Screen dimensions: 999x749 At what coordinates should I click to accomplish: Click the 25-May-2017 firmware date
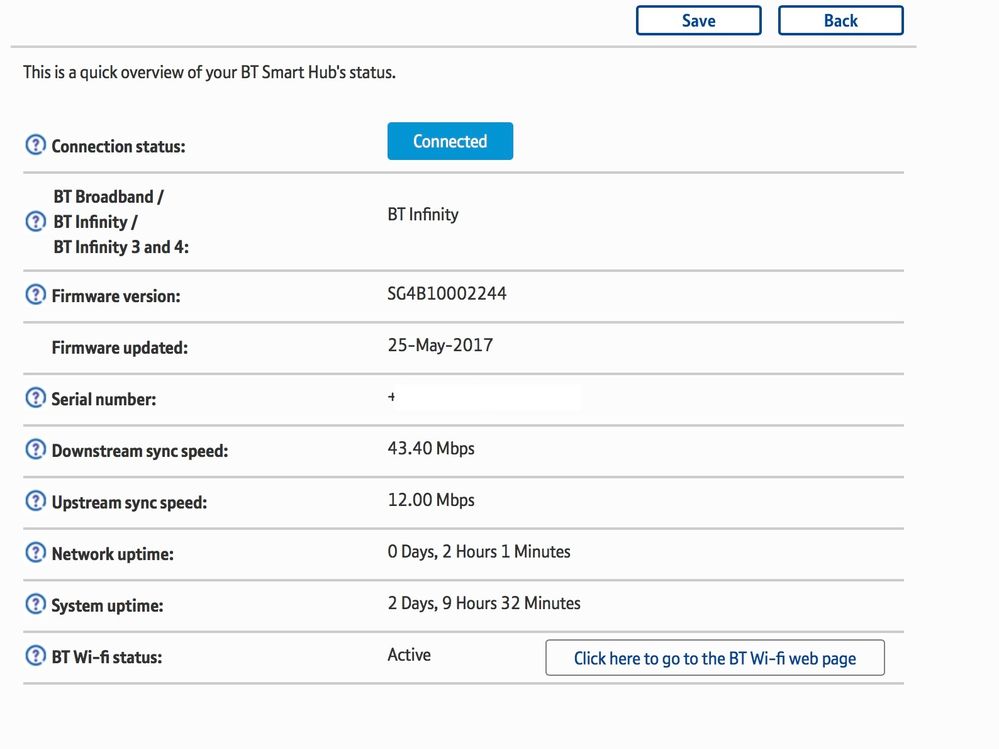440,345
